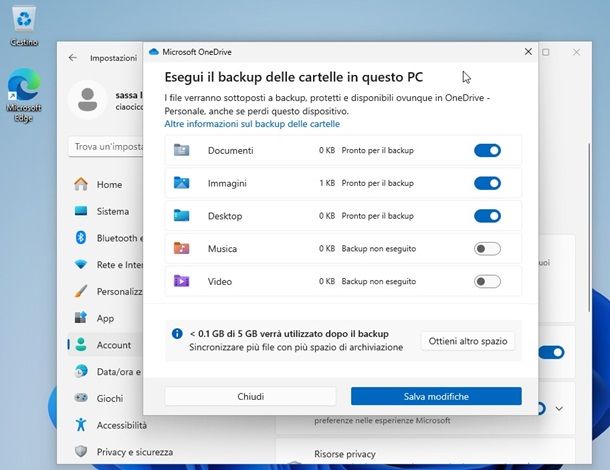Toggle Immagini folder backup switch
This screenshot has height=470, width=610.
[487, 183]
